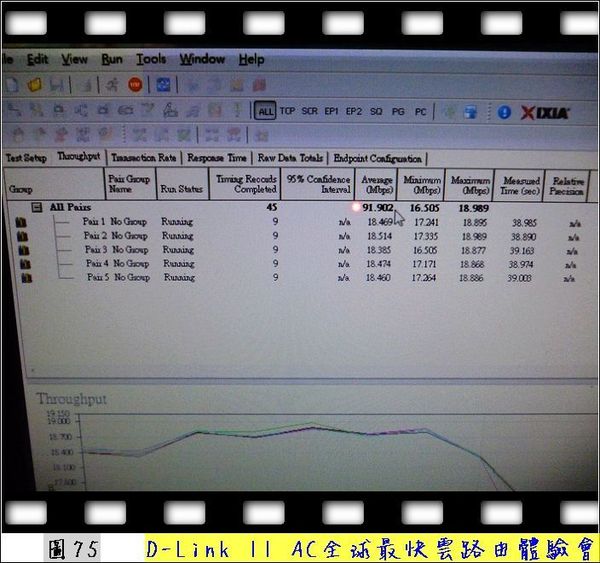Image resolution: width=600 pixels, height=563 pixels.
Task: Toggle the ALL filter button
Action: click(x=265, y=111)
